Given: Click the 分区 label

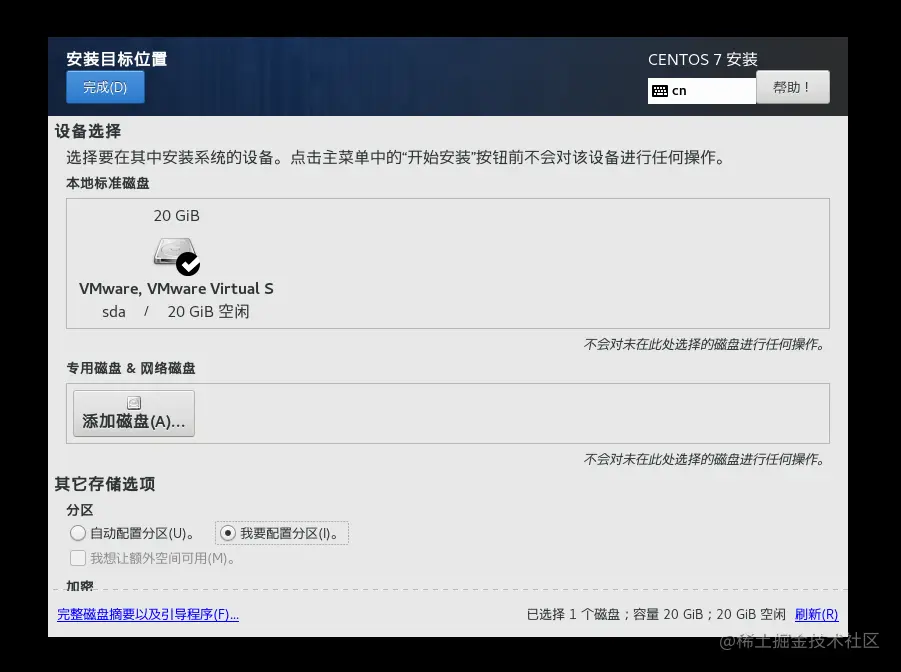Looking at the screenshot, I should point(79,510).
